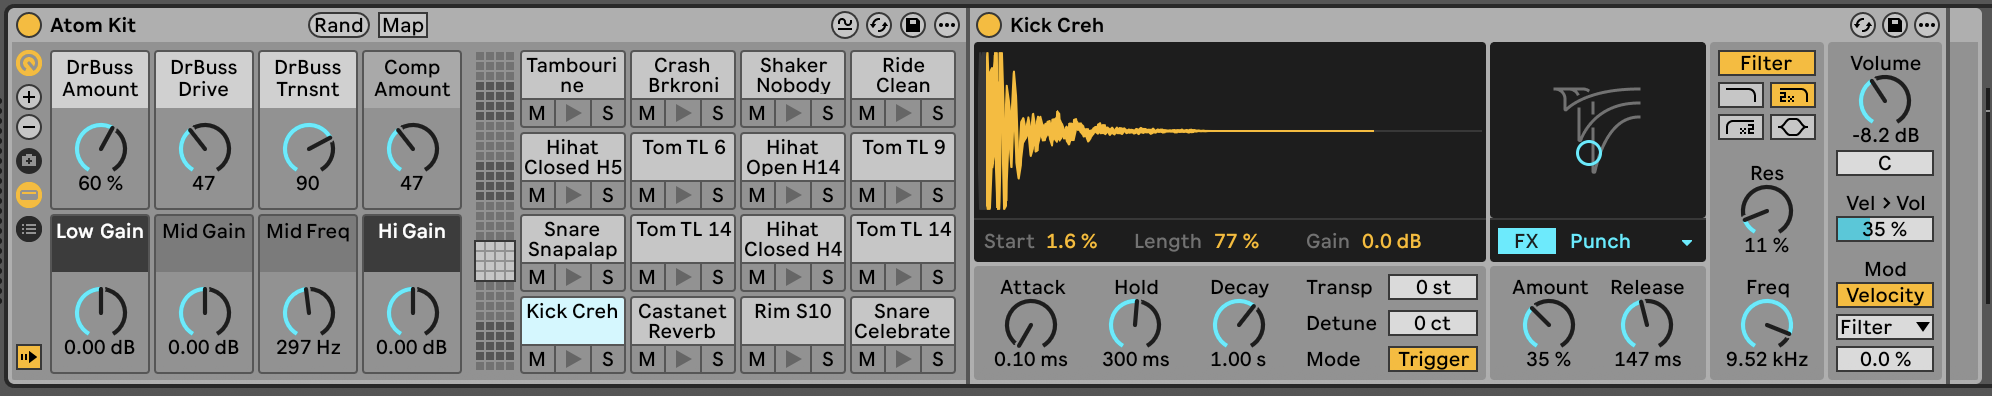Click the Decay knob at 1.00 s
Screen dimensions: 1992x396
point(1239,325)
